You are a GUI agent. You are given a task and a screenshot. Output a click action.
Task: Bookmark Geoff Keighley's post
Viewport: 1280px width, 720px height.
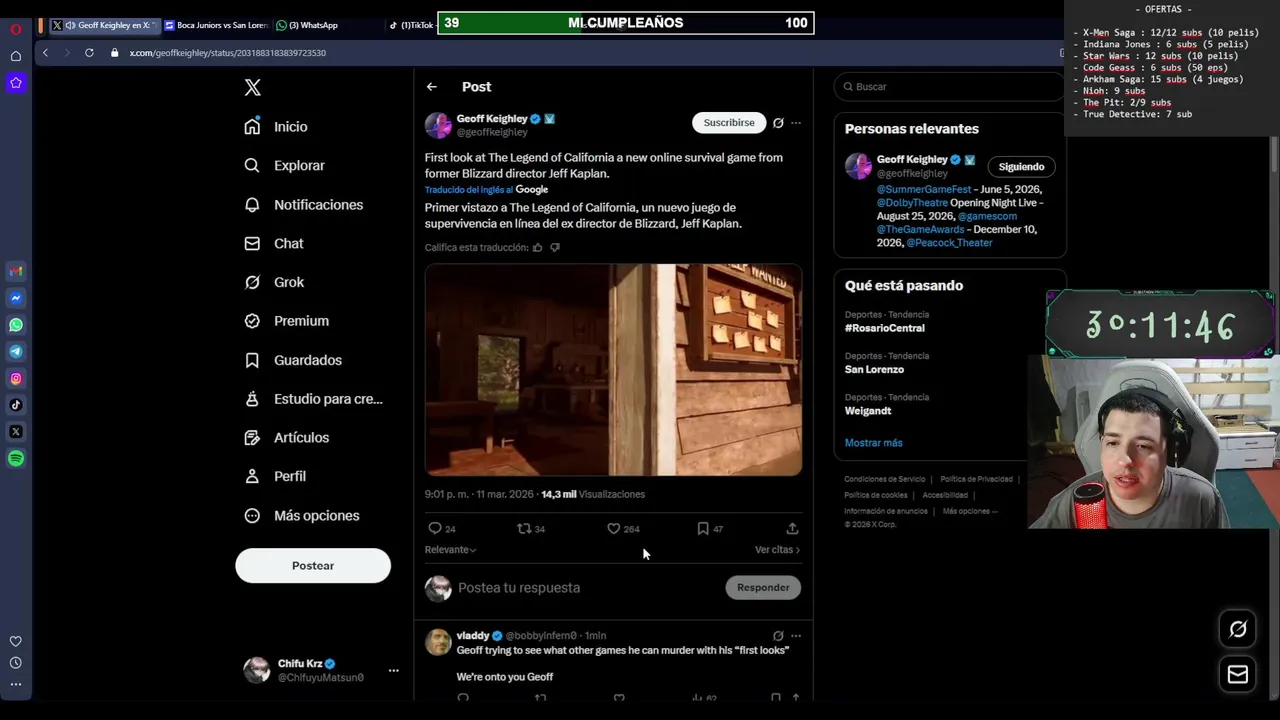pyautogui.click(x=703, y=528)
